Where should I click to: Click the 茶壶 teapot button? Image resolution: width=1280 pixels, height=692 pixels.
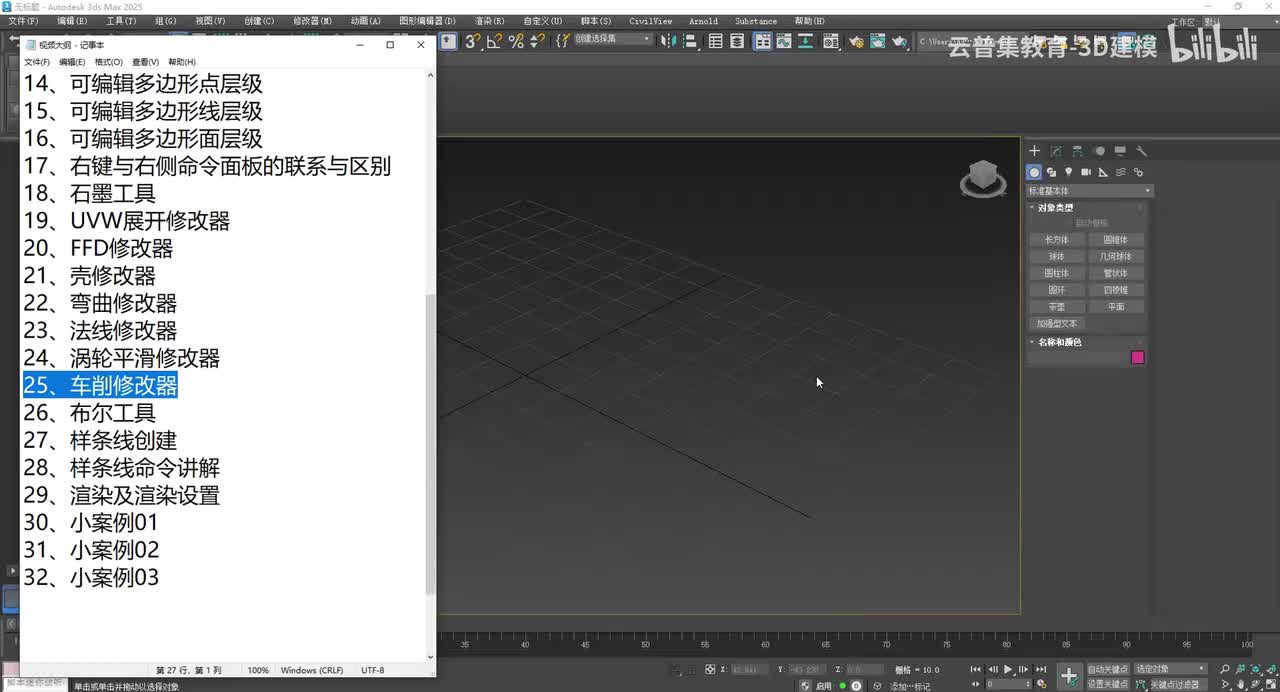(1057, 307)
